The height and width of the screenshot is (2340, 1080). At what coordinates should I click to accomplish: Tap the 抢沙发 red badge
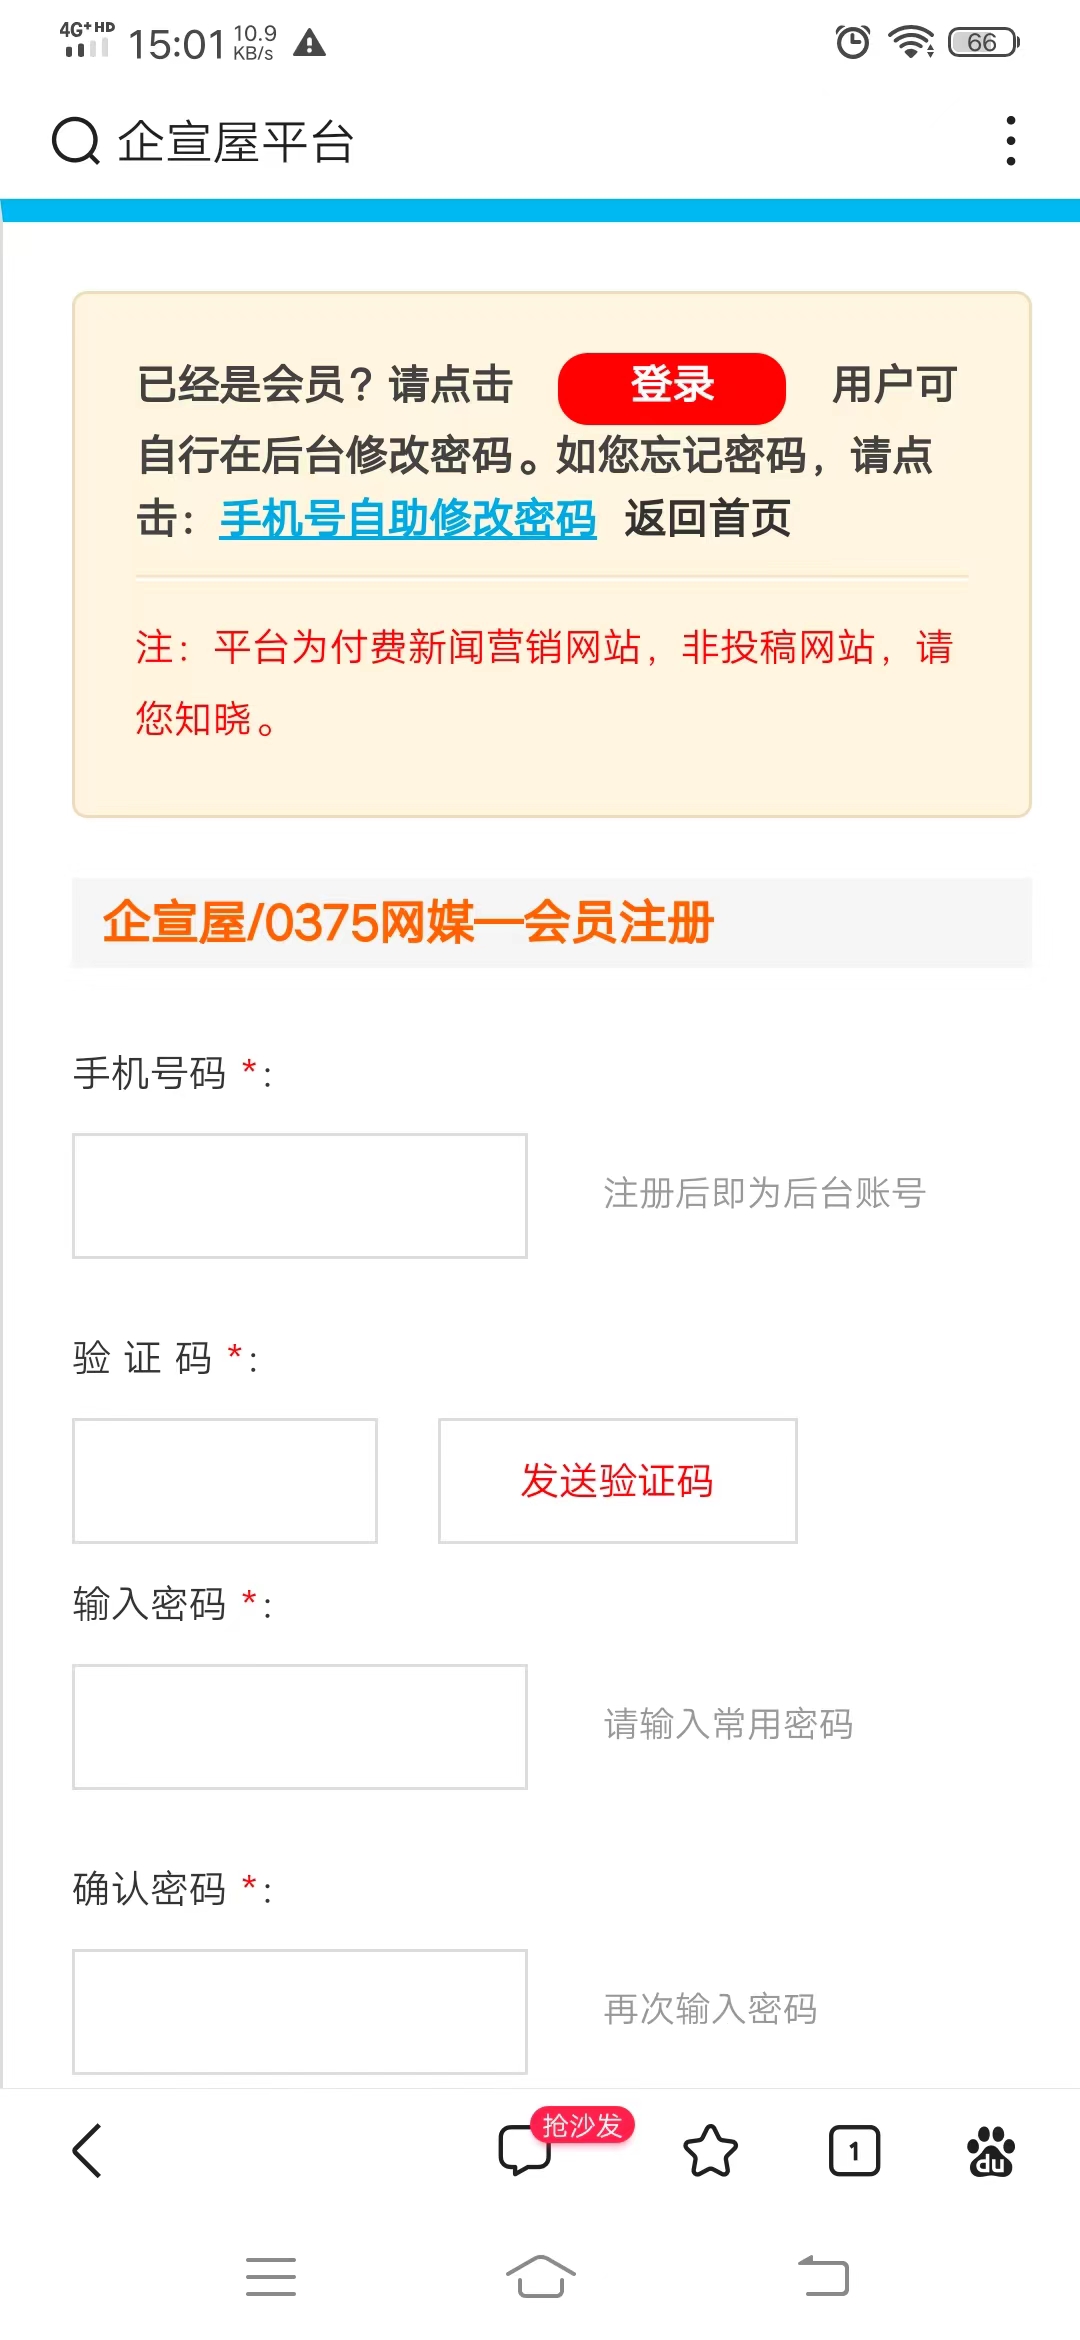(582, 2125)
